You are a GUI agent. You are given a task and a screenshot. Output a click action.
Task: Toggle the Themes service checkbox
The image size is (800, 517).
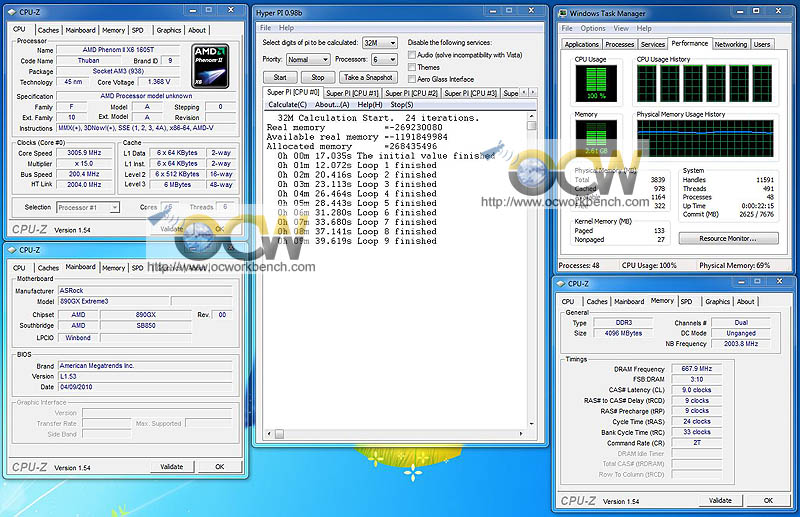412,67
